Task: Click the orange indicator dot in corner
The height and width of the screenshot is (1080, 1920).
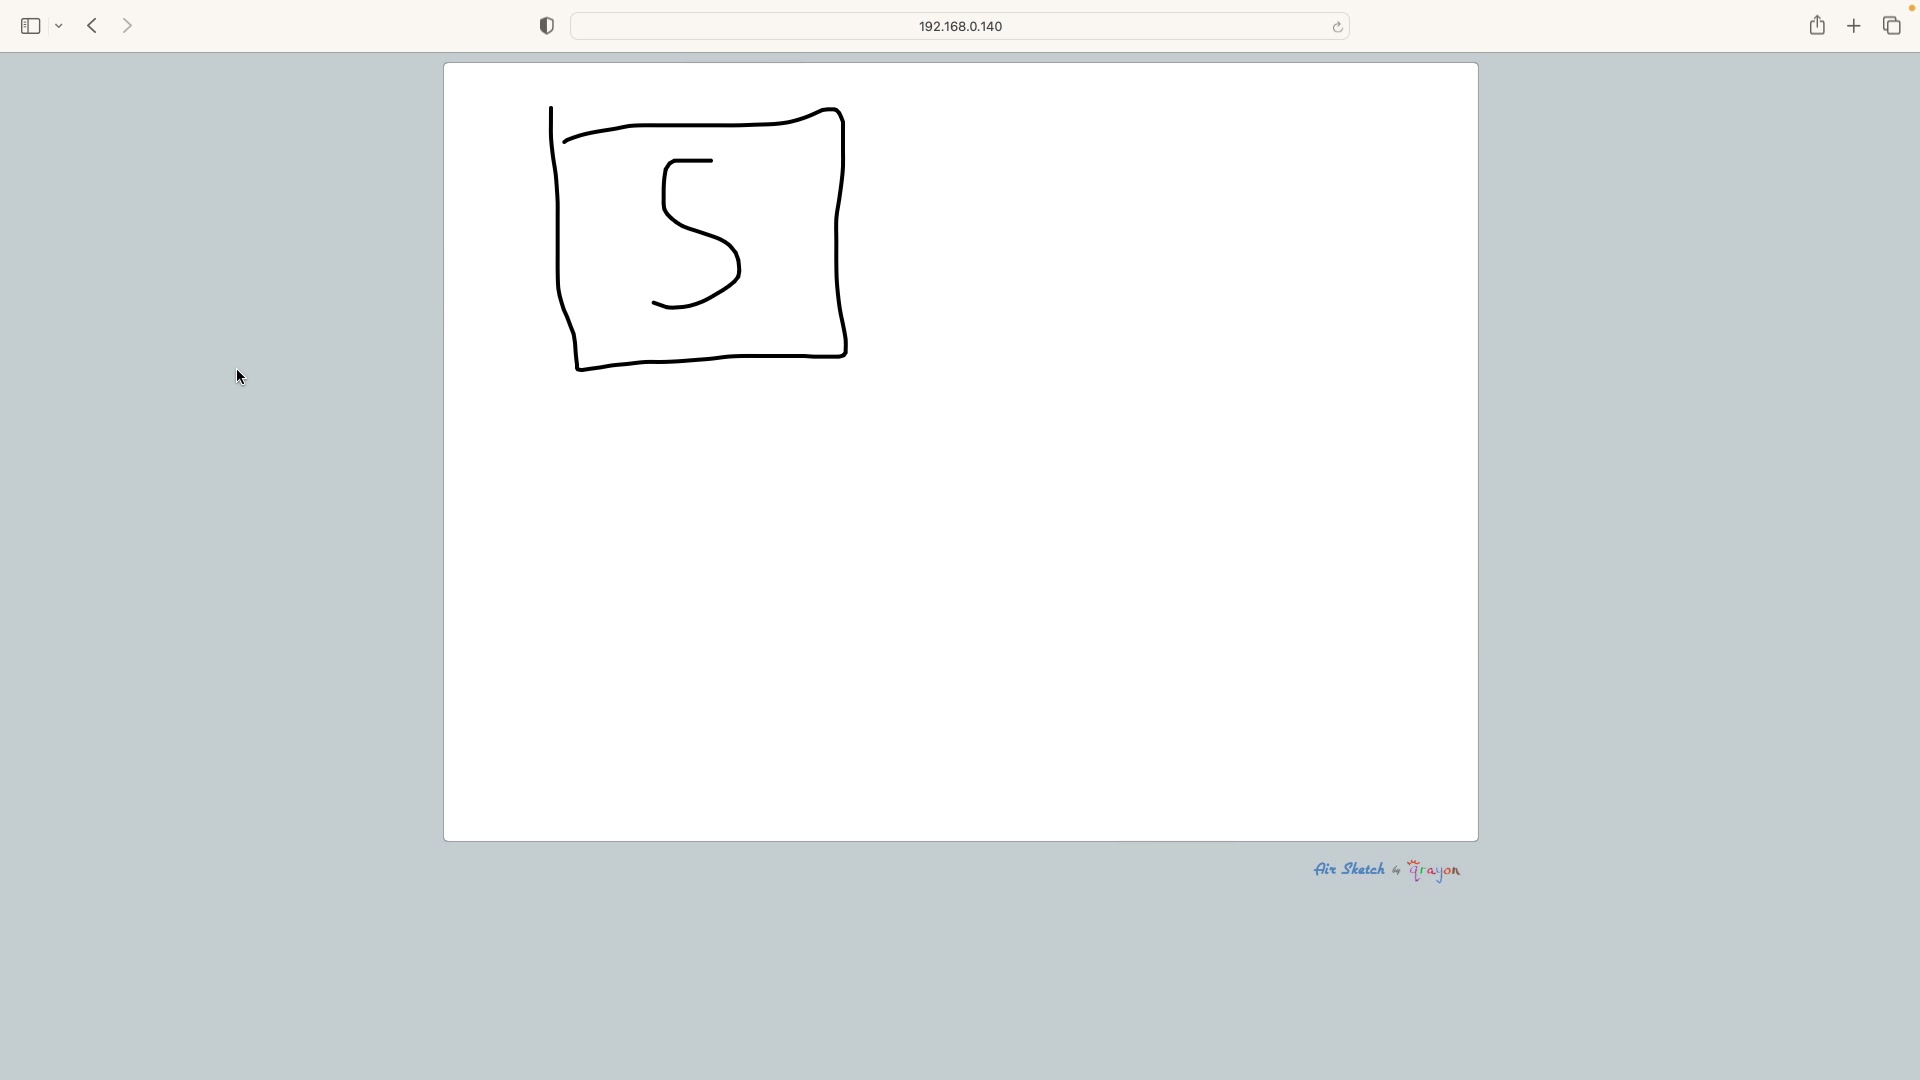Action: (x=1912, y=8)
